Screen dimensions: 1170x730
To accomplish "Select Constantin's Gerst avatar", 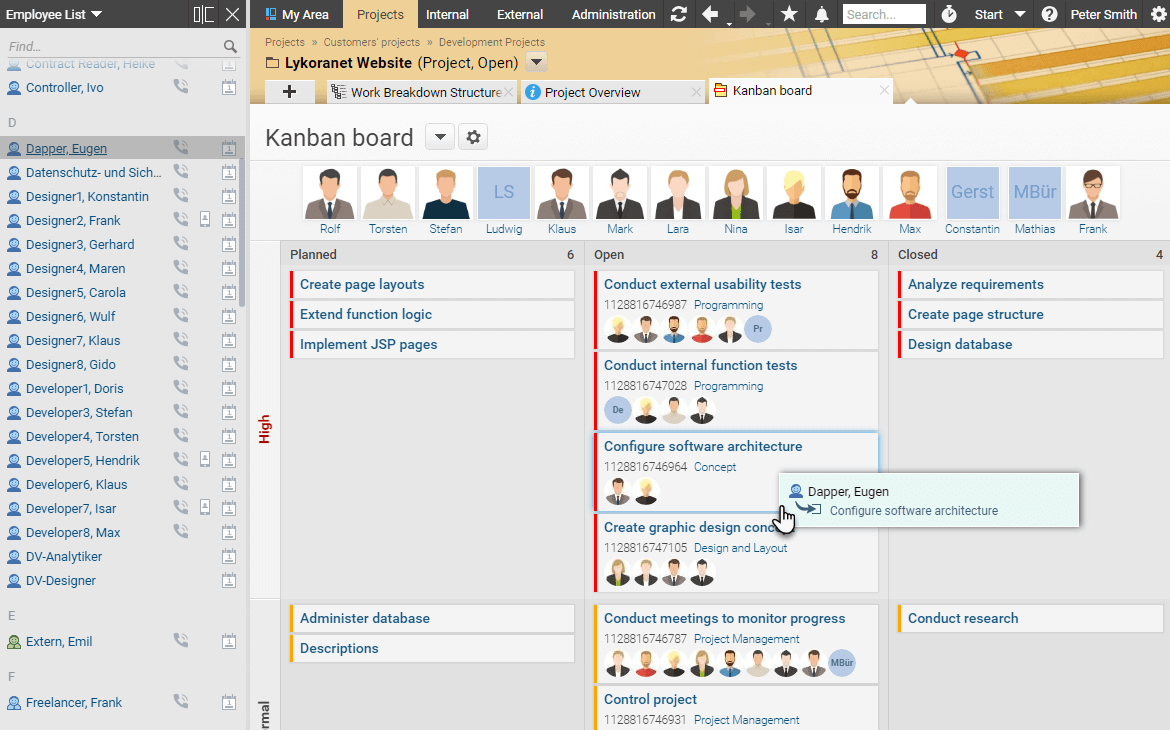I will coord(972,193).
